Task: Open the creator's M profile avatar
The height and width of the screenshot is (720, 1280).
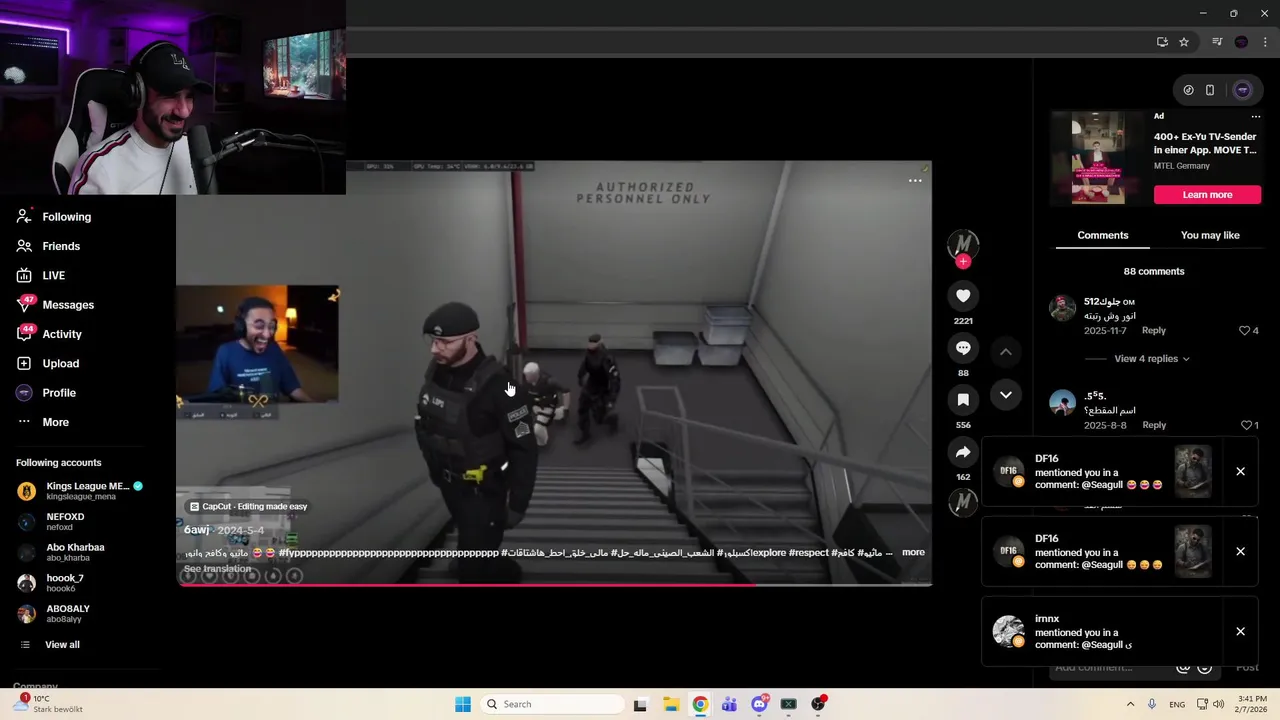Action: (x=963, y=243)
